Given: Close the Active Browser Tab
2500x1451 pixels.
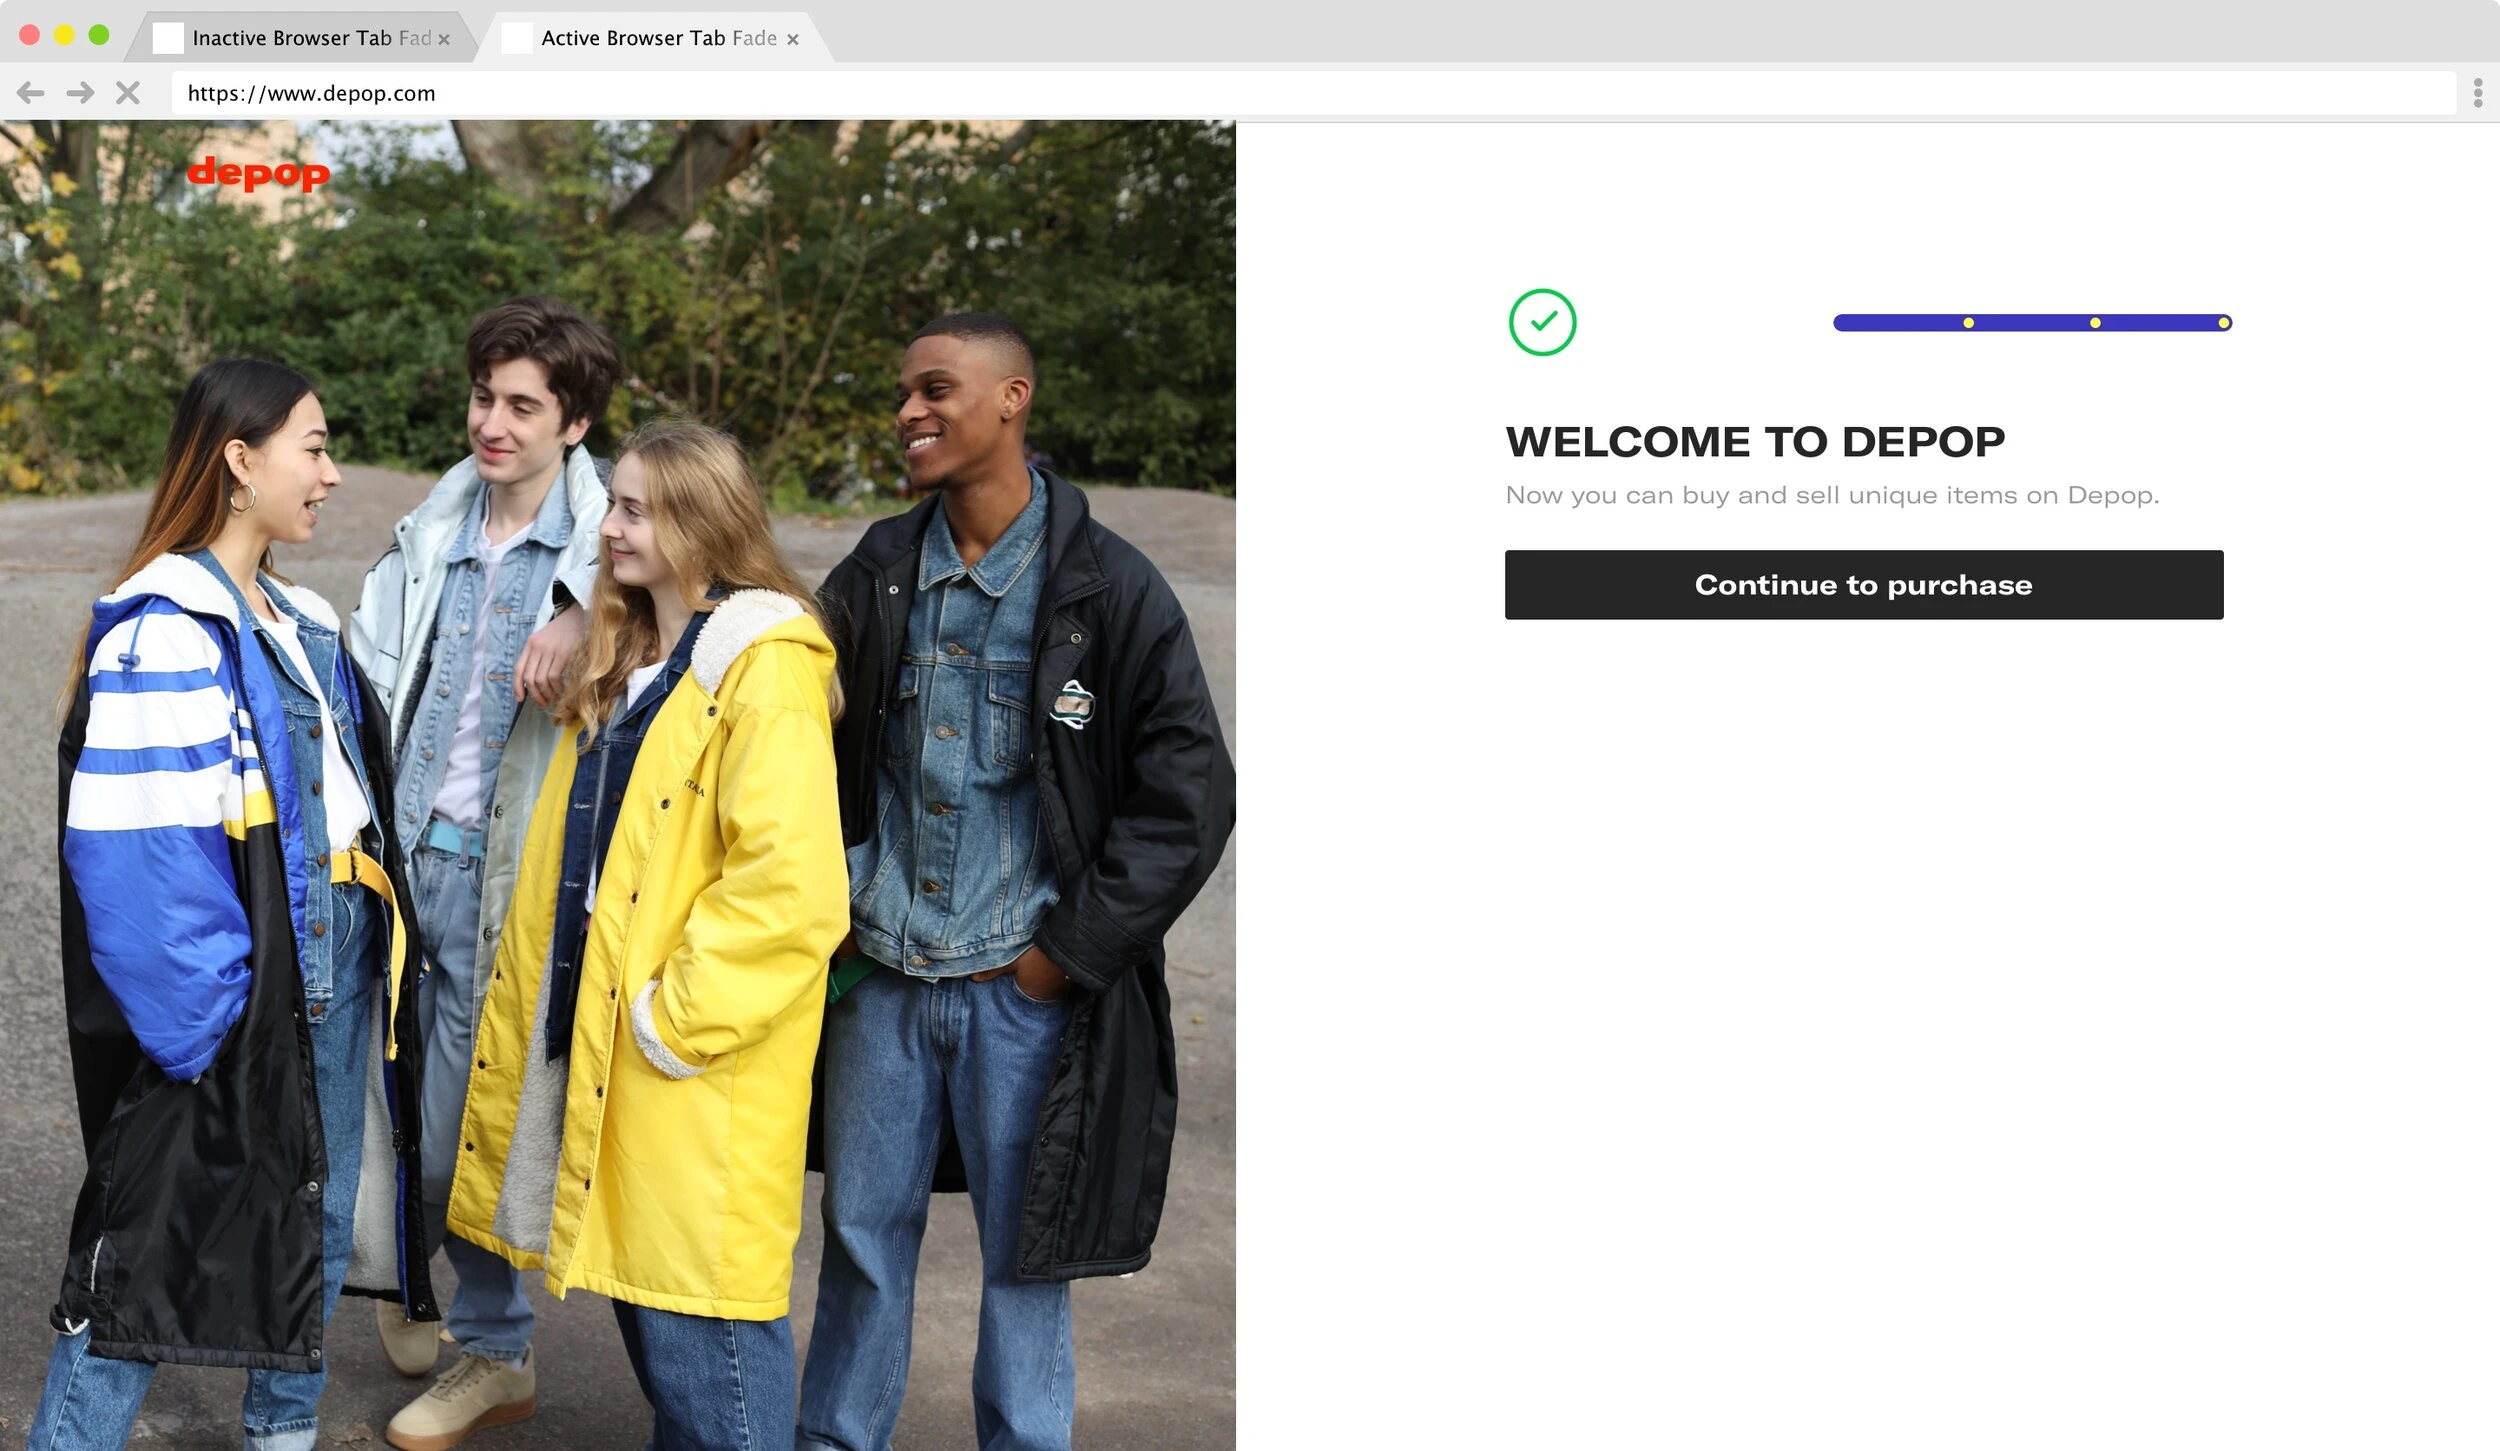Looking at the screenshot, I should click(793, 39).
